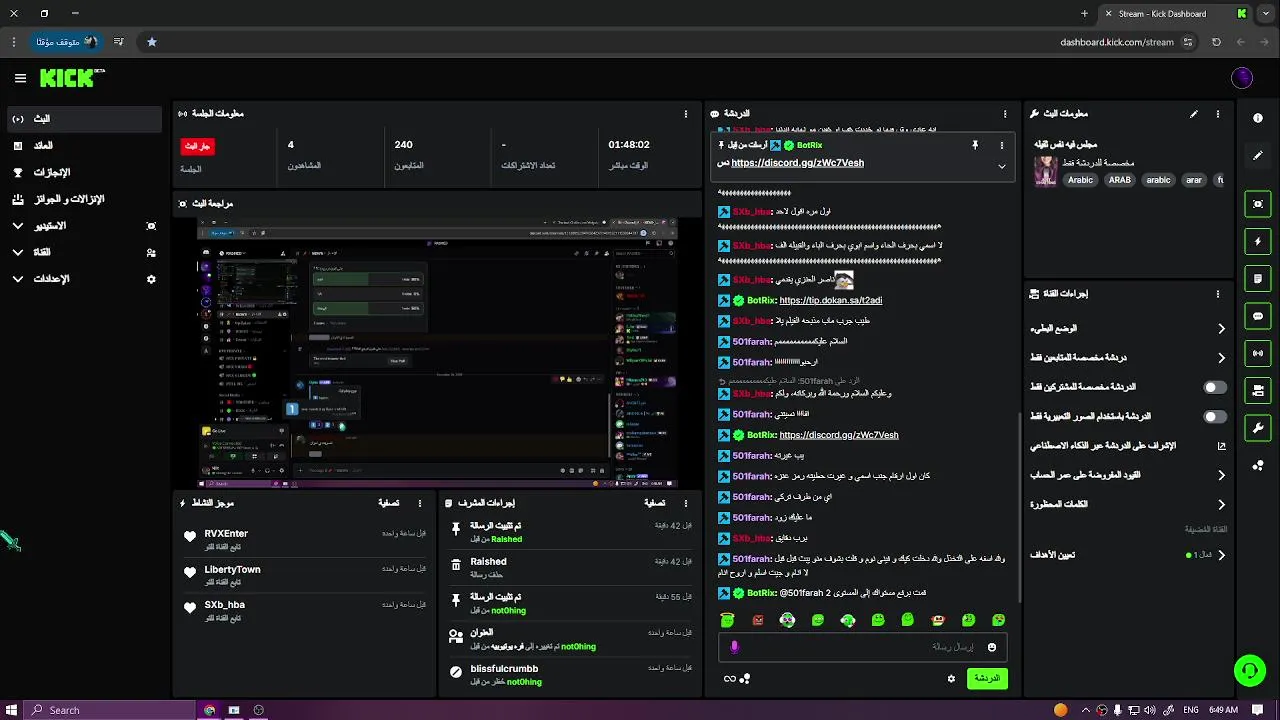The image size is (1280, 720).
Task: Open channel actions panel three-dot menu
Action: pyautogui.click(x=1217, y=294)
